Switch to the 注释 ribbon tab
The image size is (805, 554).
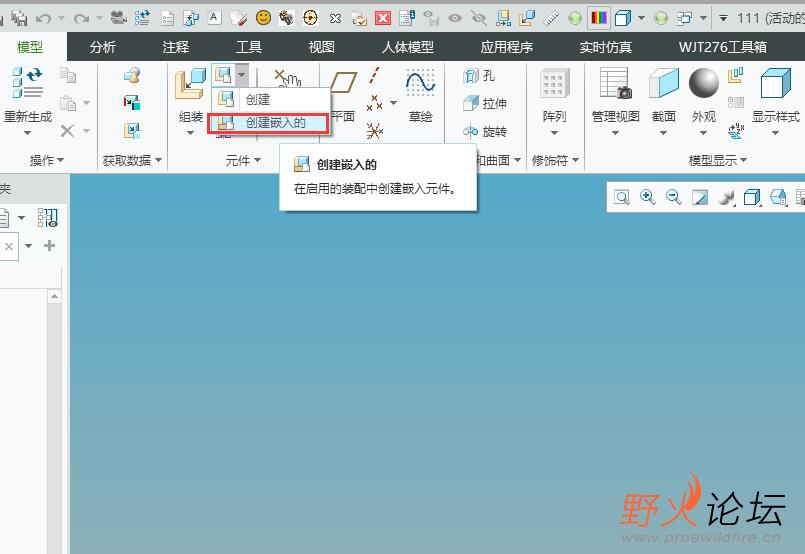pos(176,47)
